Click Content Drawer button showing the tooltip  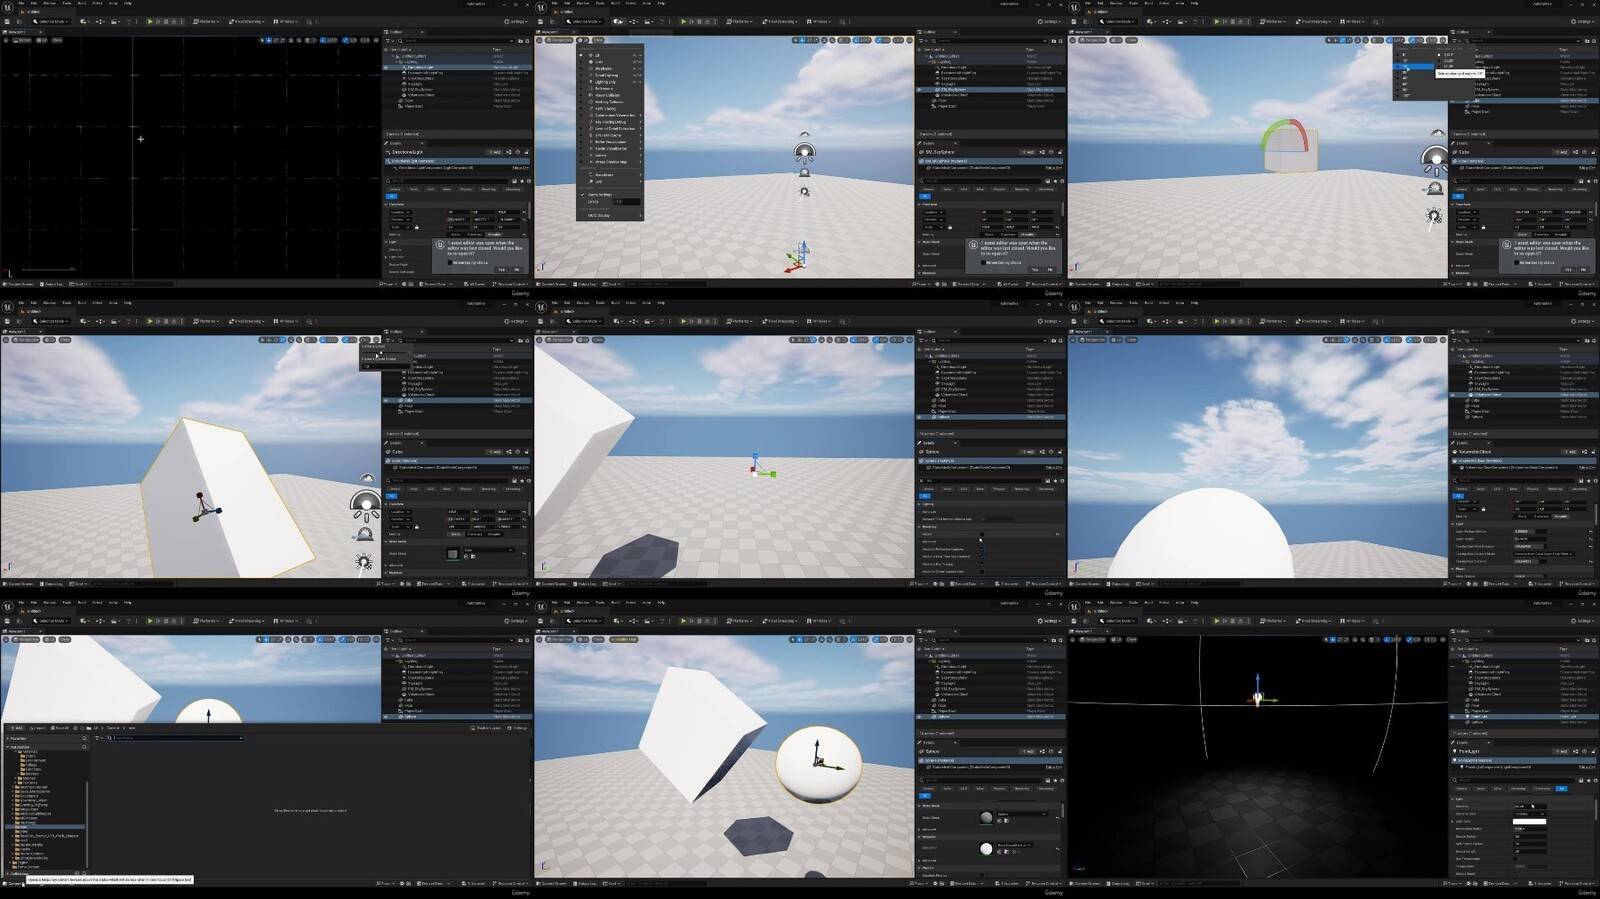14,883
